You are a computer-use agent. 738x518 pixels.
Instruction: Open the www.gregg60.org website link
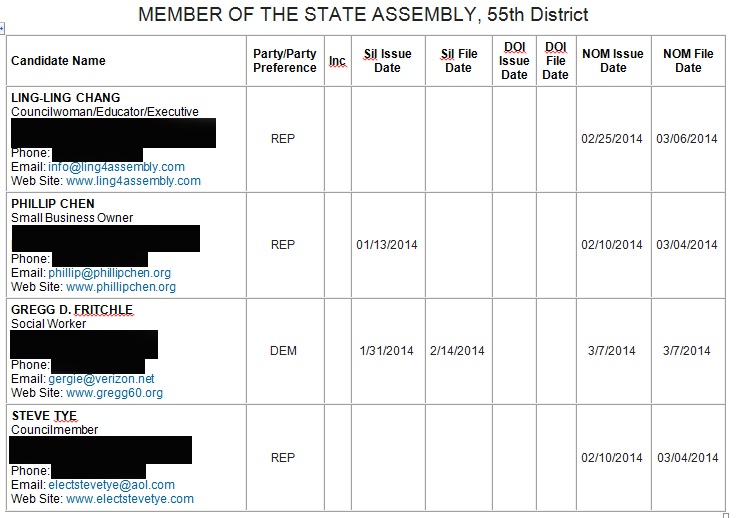point(114,393)
